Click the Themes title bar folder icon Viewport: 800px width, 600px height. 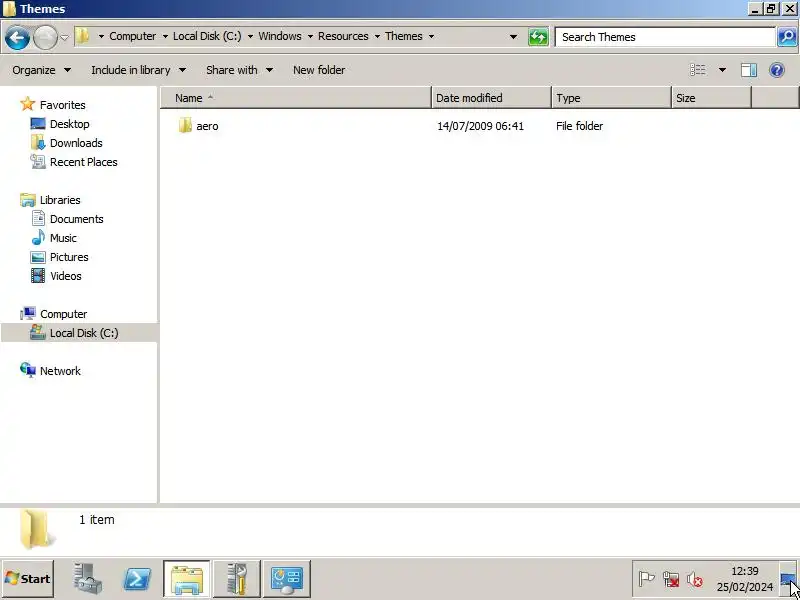(x=9, y=9)
